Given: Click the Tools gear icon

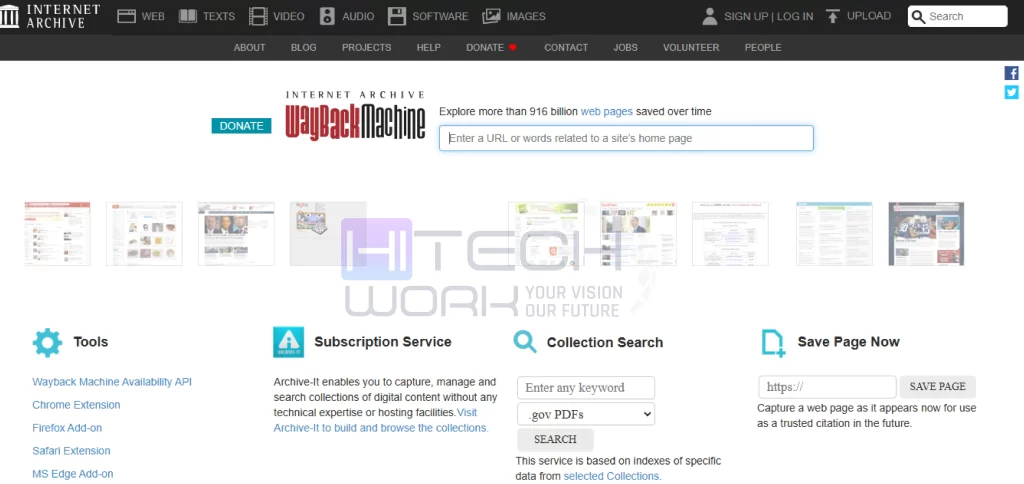Looking at the screenshot, I should [x=47, y=342].
